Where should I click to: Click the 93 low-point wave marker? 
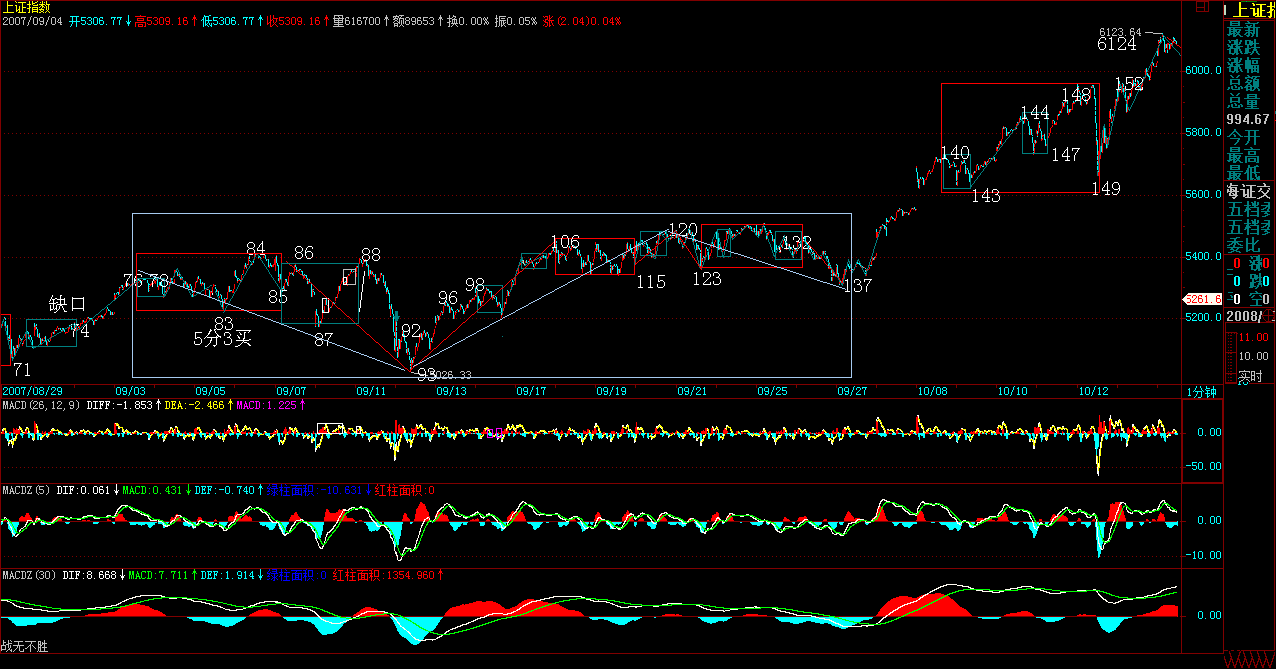[x=427, y=374]
